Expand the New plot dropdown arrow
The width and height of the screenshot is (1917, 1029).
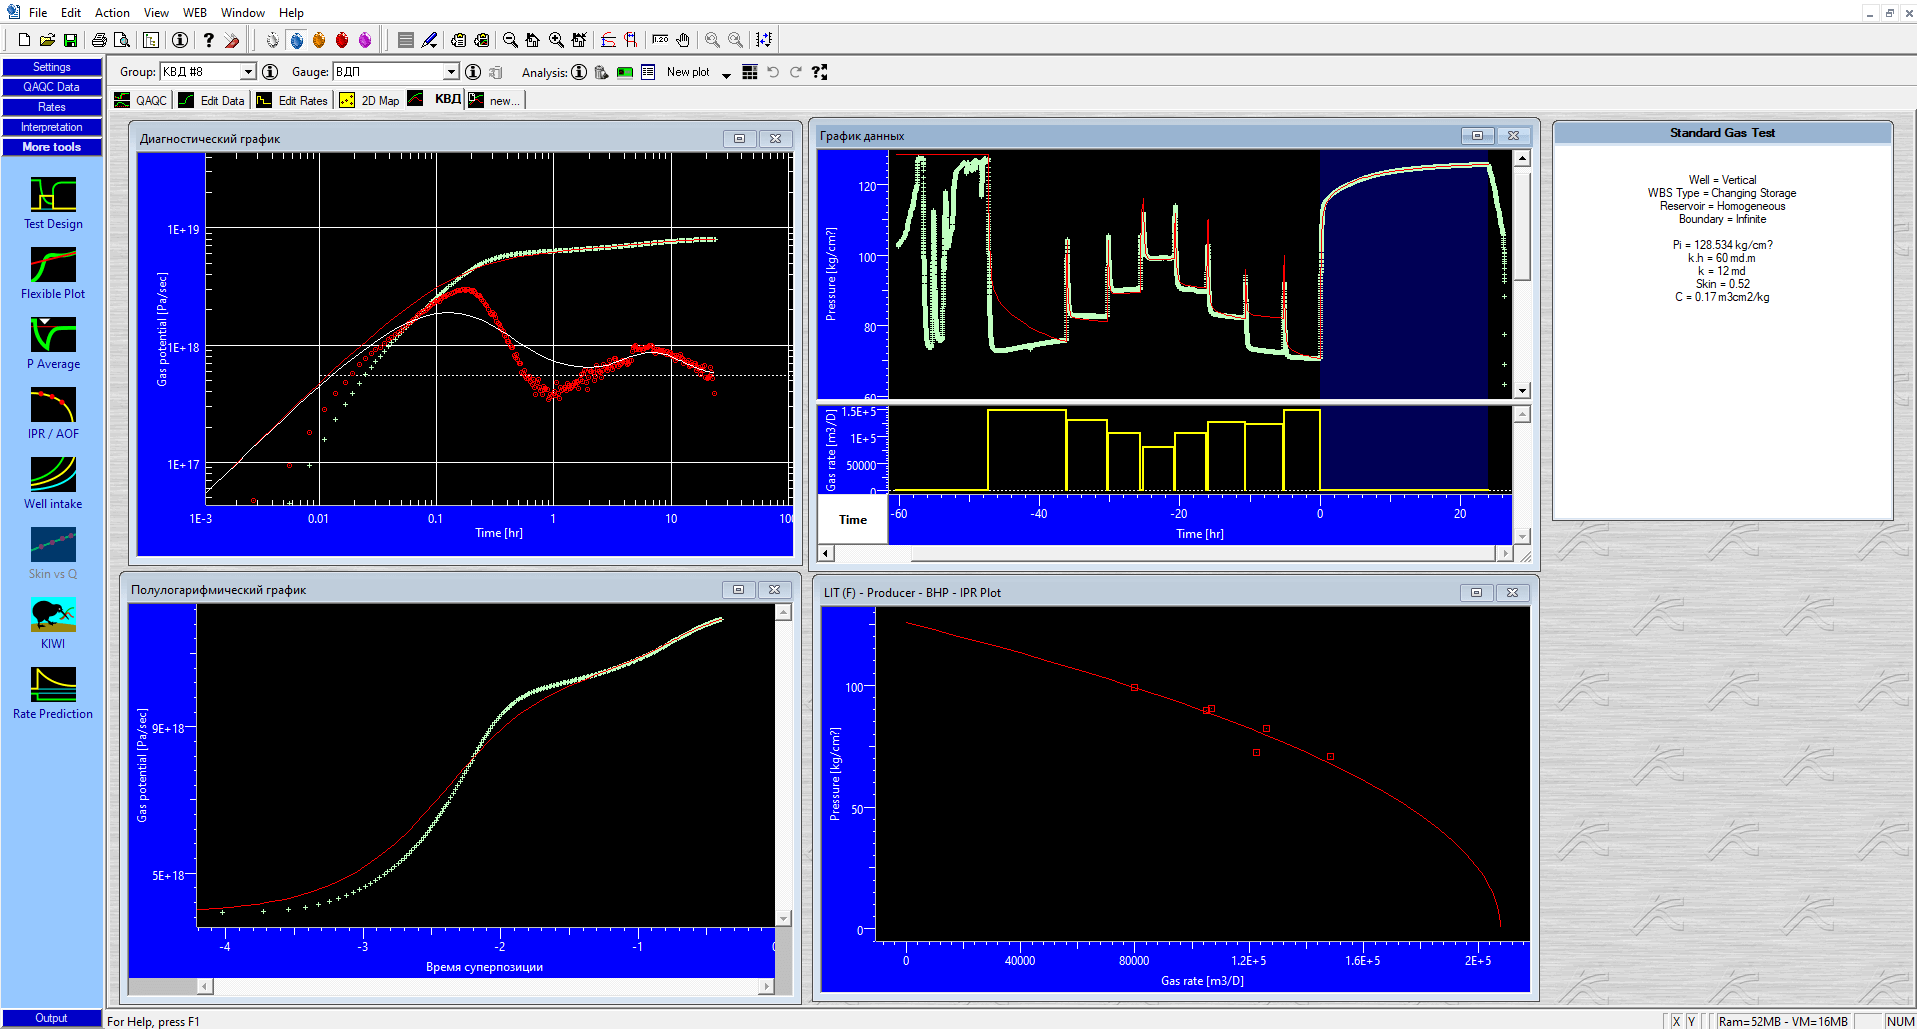[726, 74]
